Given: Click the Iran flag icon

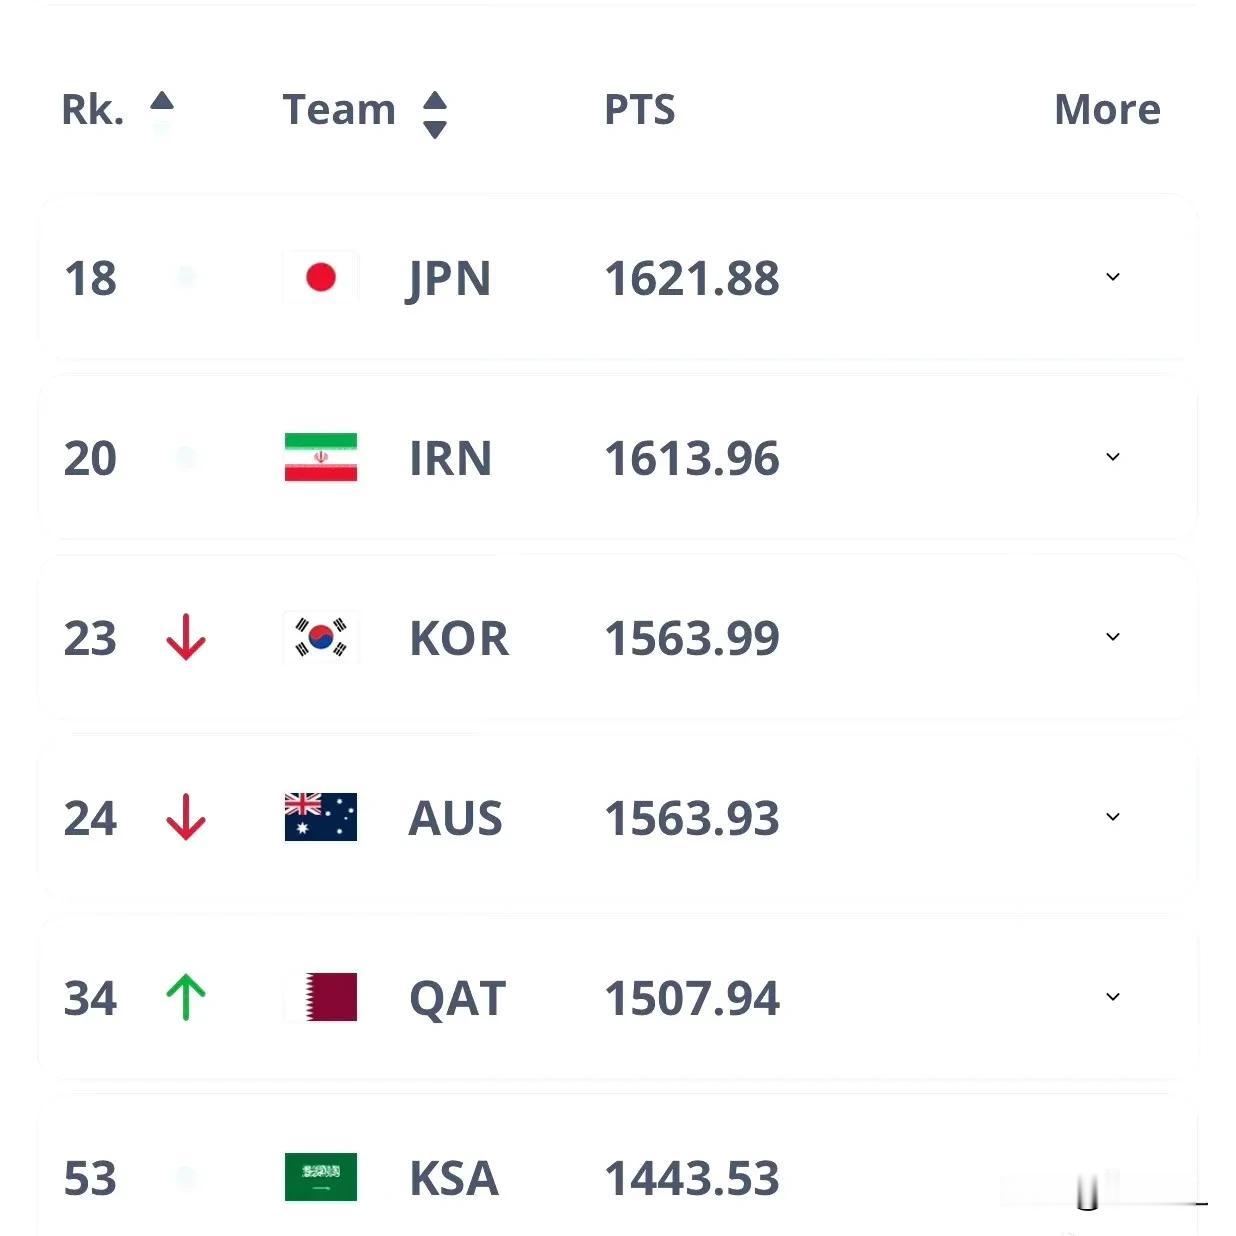Looking at the screenshot, I should pyautogui.click(x=320, y=457).
